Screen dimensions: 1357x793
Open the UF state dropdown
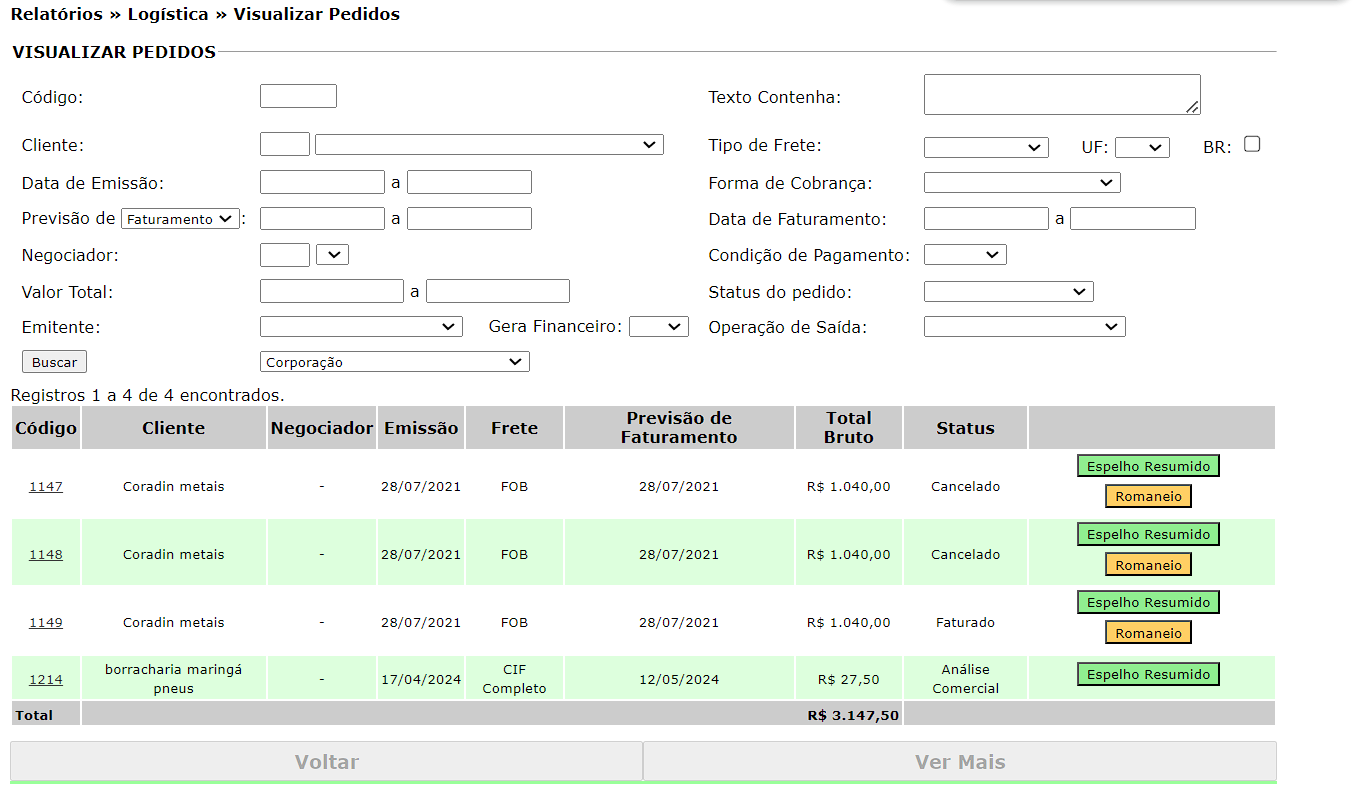click(1141, 148)
